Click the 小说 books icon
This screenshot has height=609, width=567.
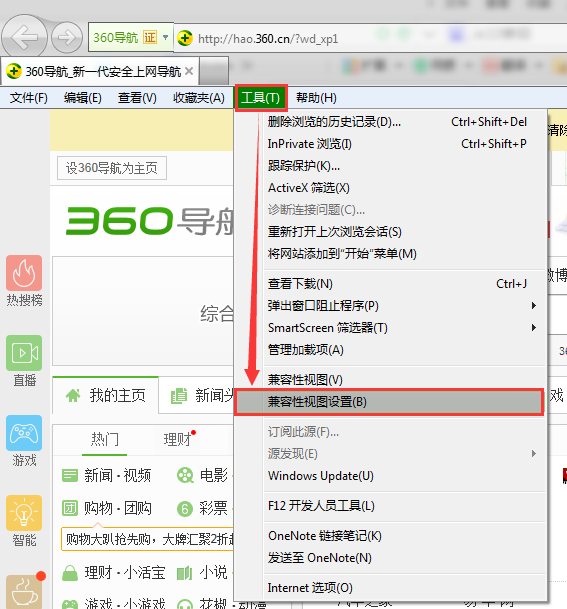click(184, 573)
